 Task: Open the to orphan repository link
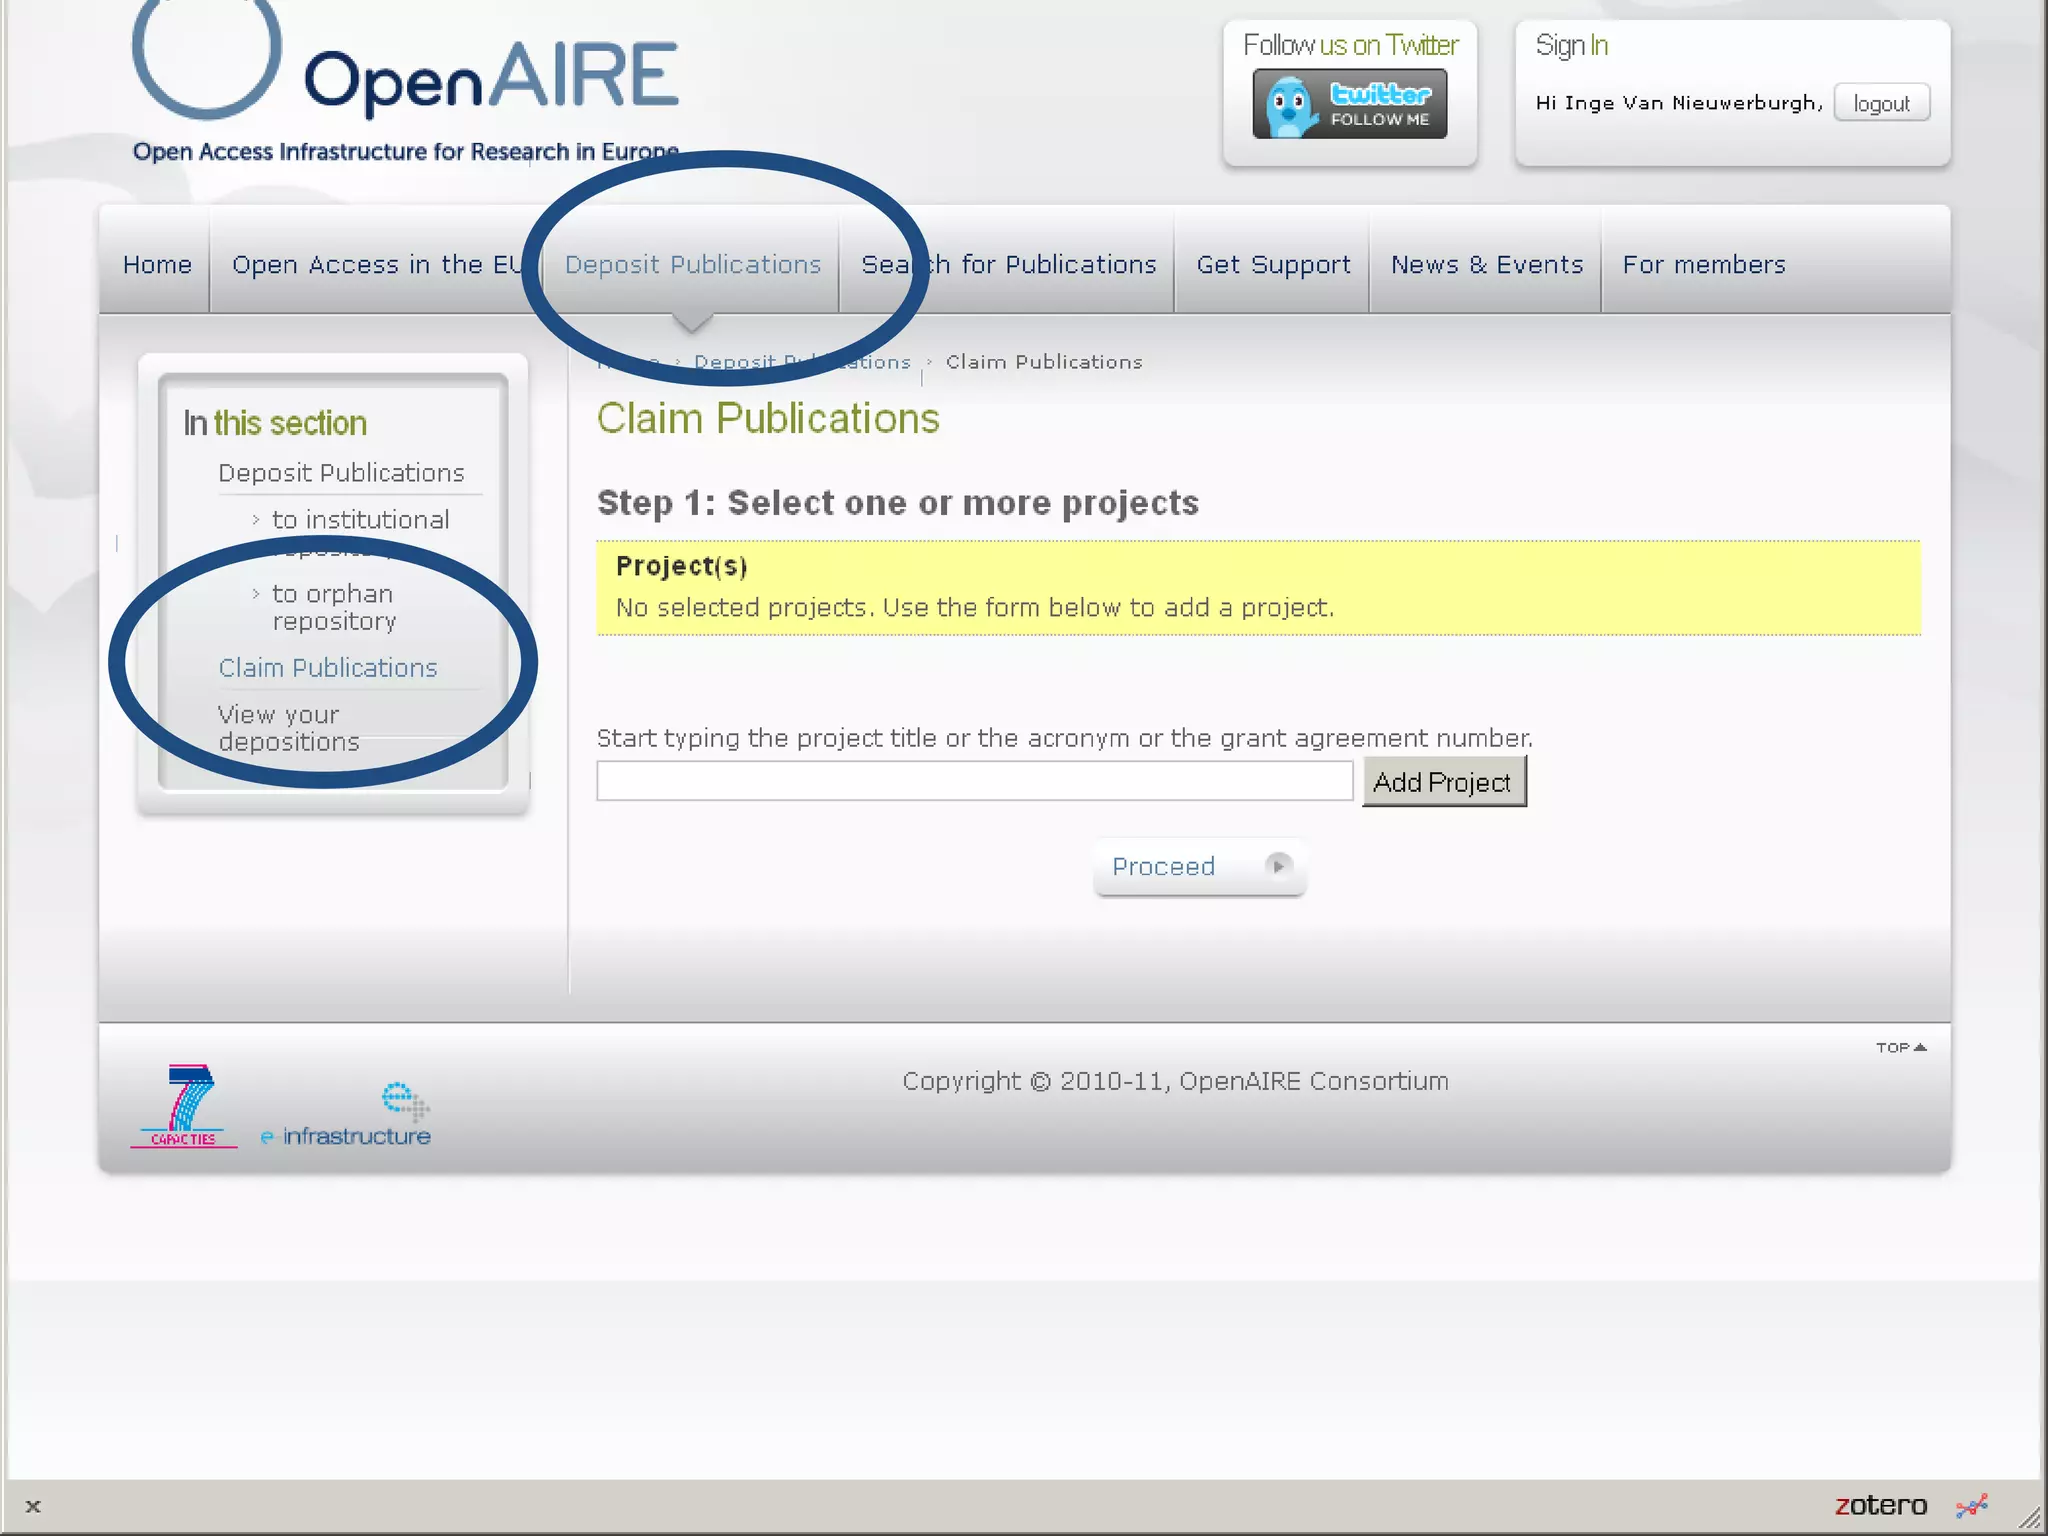333,607
